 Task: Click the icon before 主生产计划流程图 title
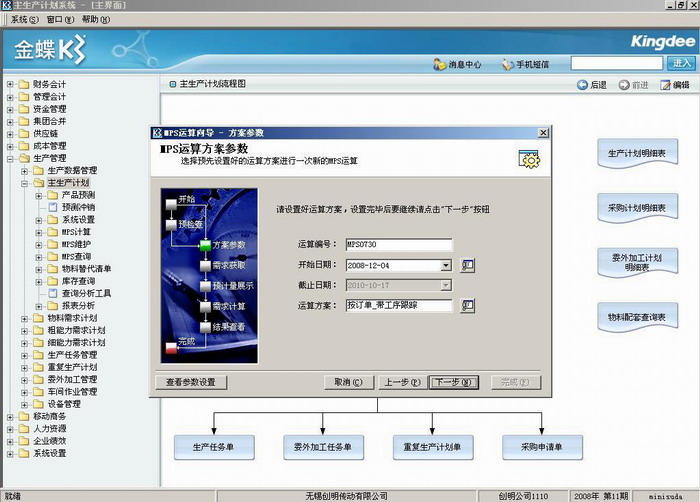(173, 84)
